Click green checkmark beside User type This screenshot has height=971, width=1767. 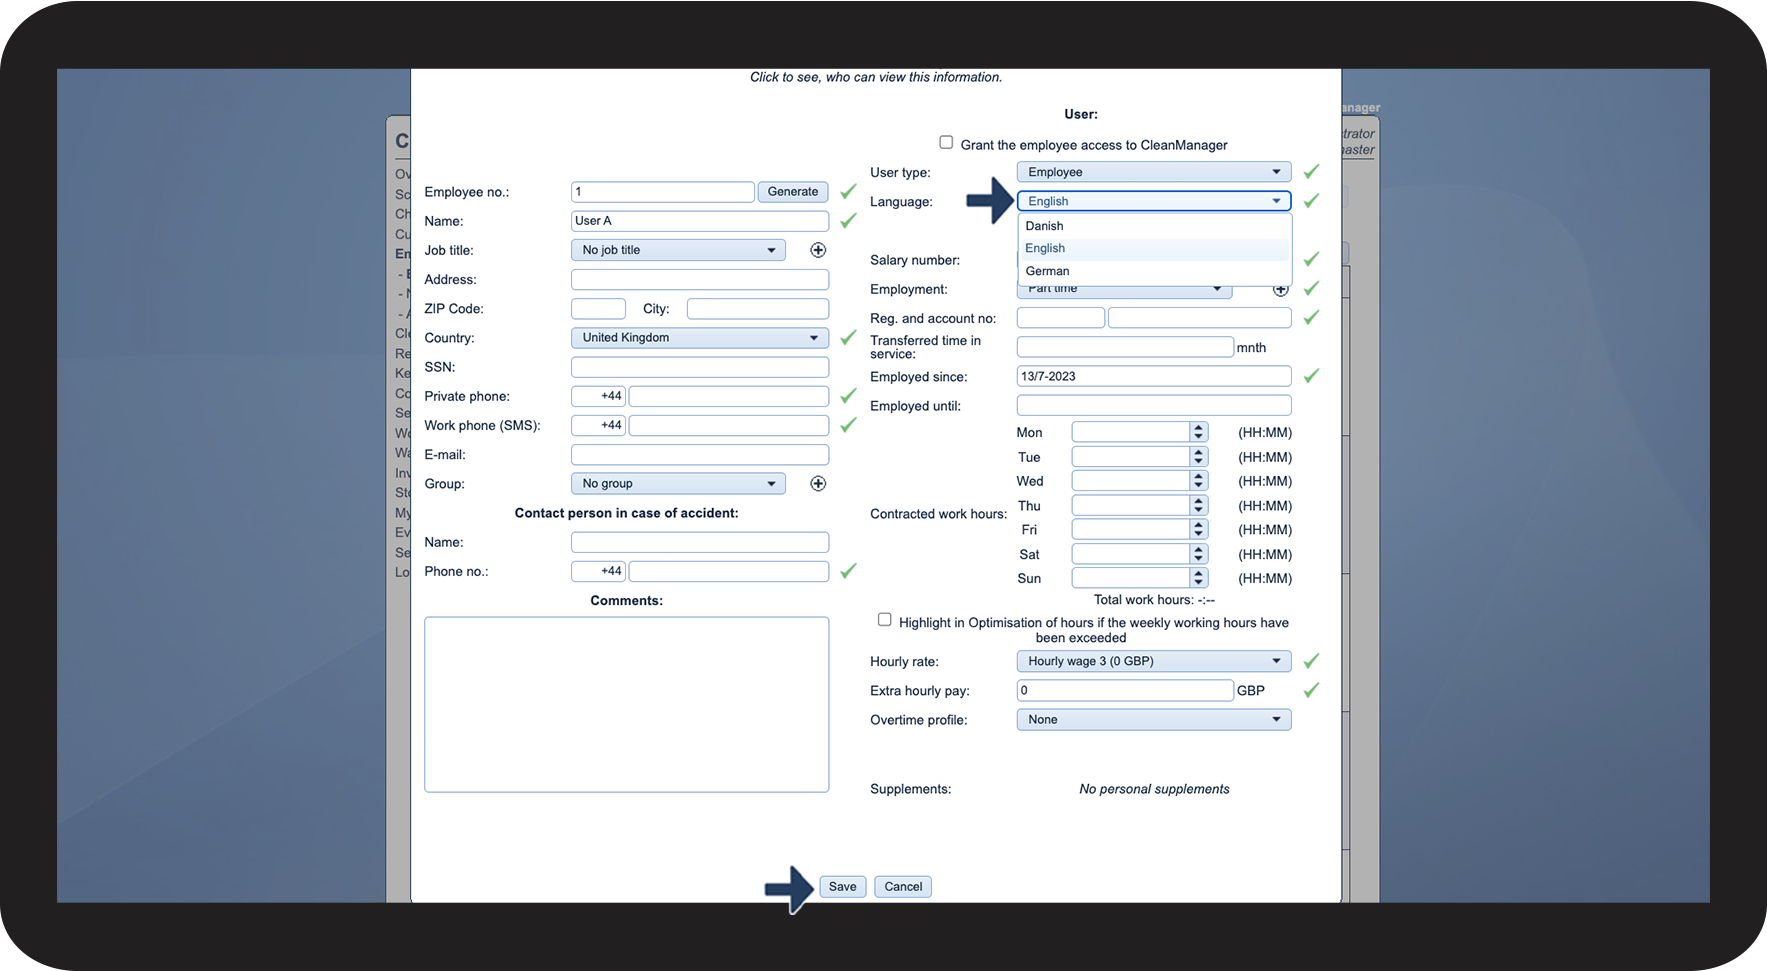click(x=1311, y=172)
